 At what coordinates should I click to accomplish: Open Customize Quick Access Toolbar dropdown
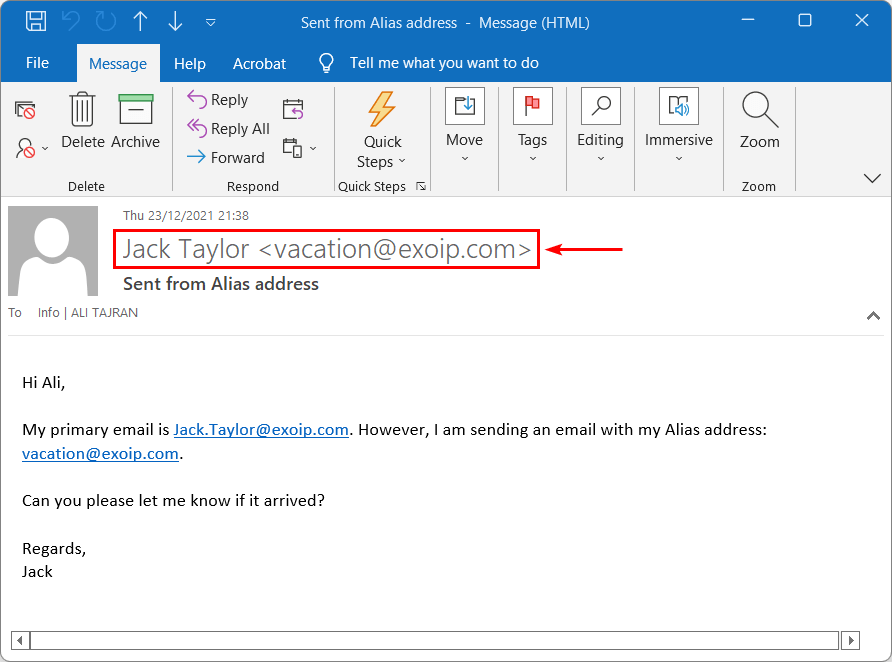210,23
